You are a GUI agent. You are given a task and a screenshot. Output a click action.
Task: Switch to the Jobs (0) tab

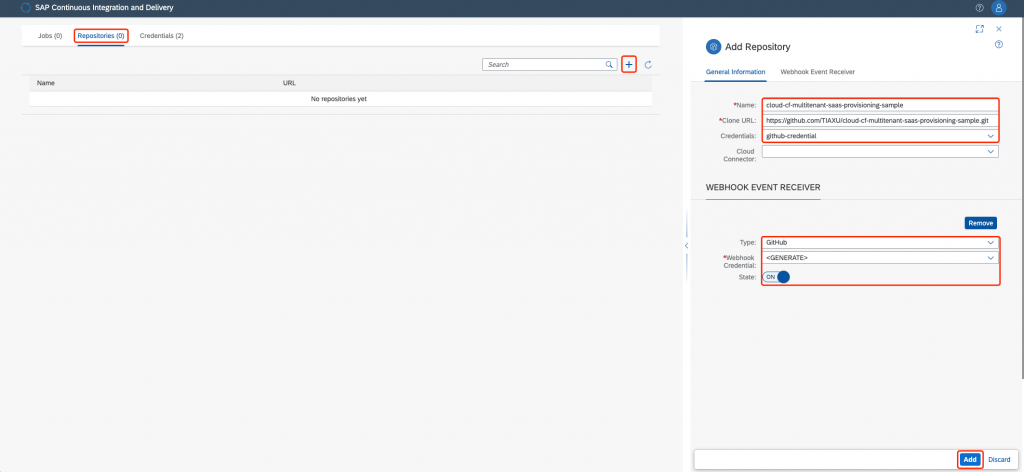click(x=50, y=36)
